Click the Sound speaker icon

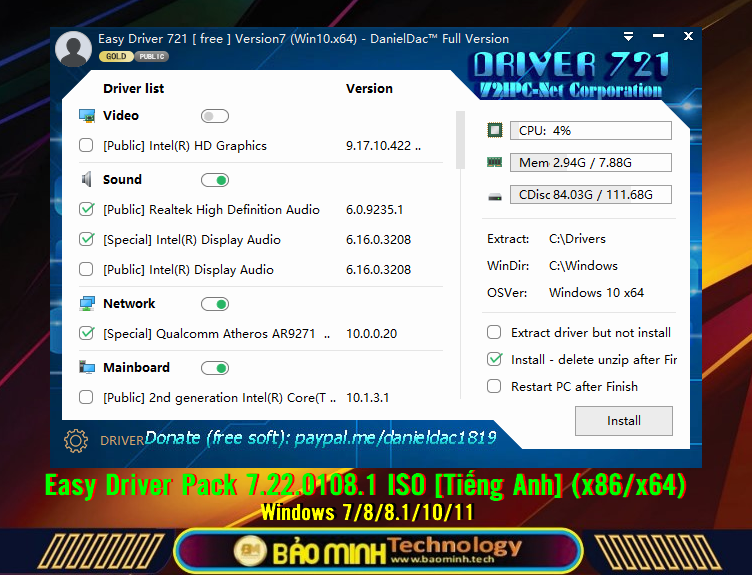coord(86,179)
